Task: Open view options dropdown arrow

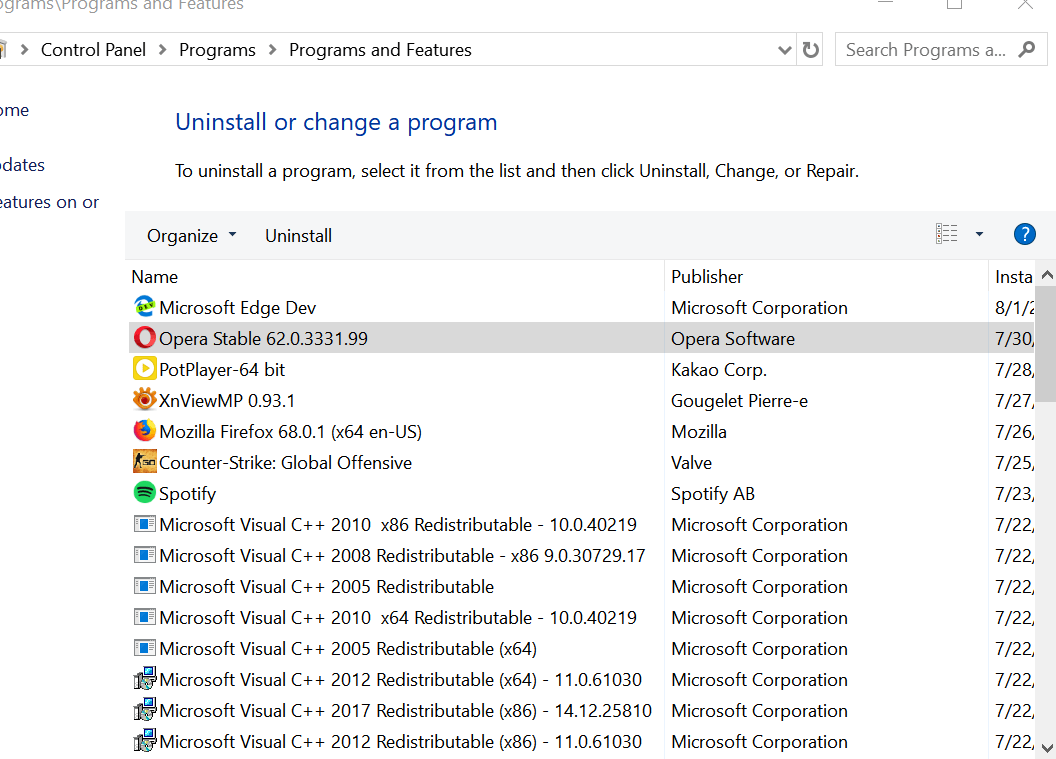Action: coord(979,234)
